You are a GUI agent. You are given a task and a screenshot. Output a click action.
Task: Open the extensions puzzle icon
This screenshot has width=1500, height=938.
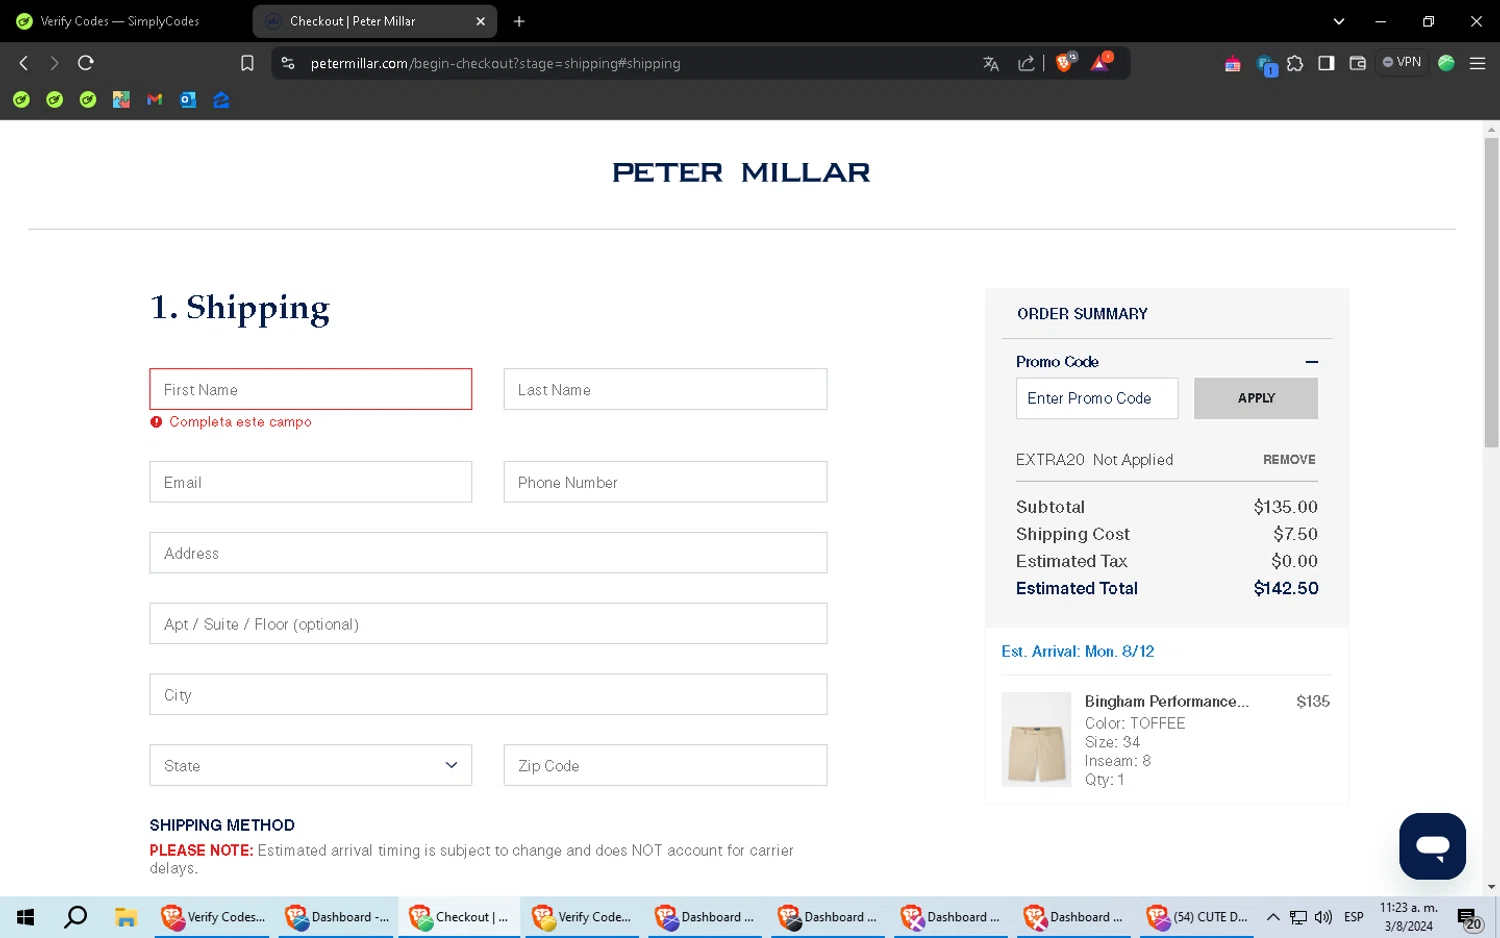(1295, 63)
